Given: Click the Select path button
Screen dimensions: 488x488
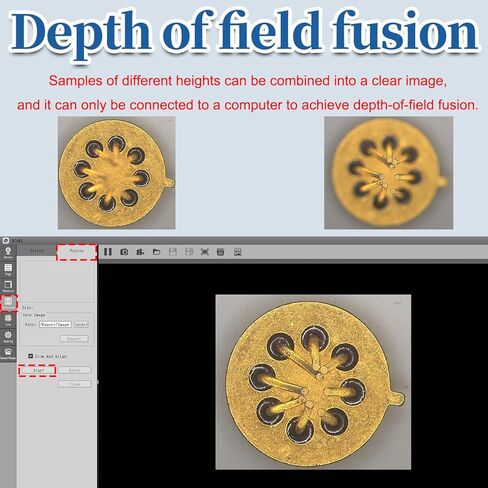Looking at the screenshot, I should click(81, 324).
